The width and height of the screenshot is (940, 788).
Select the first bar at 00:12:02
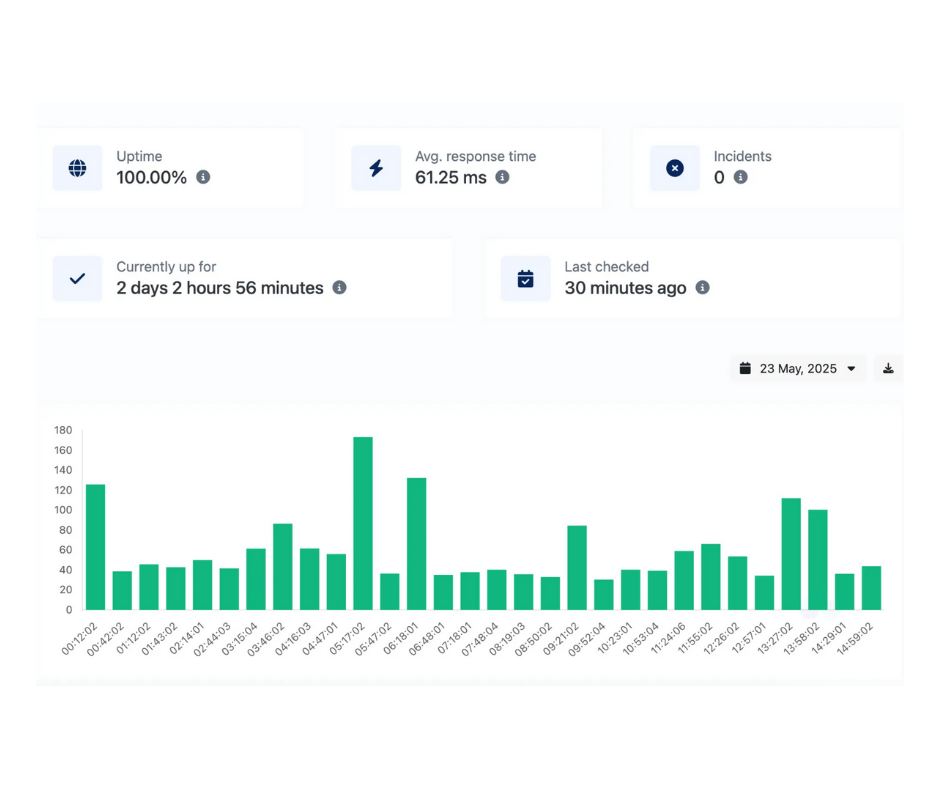[95, 547]
